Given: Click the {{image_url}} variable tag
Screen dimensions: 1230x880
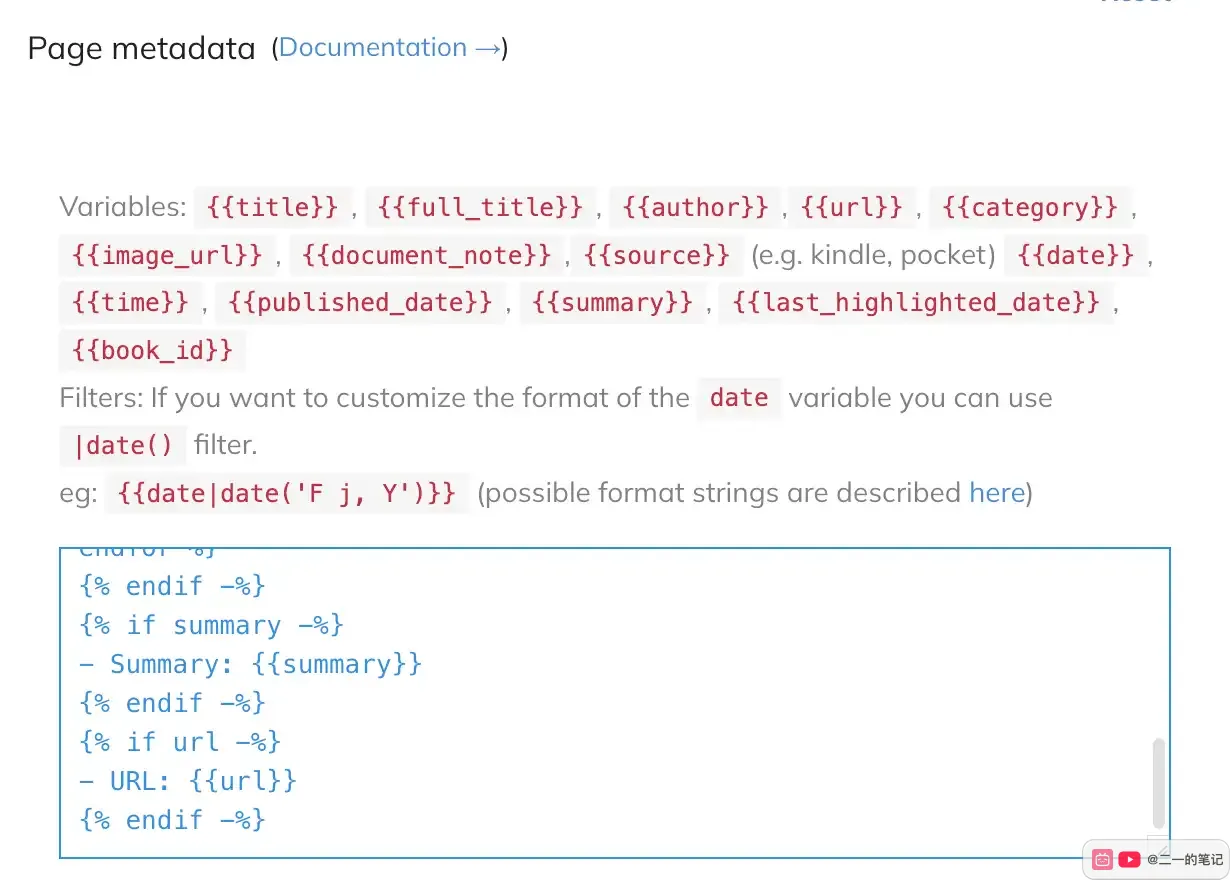Looking at the screenshot, I should coord(167,255).
